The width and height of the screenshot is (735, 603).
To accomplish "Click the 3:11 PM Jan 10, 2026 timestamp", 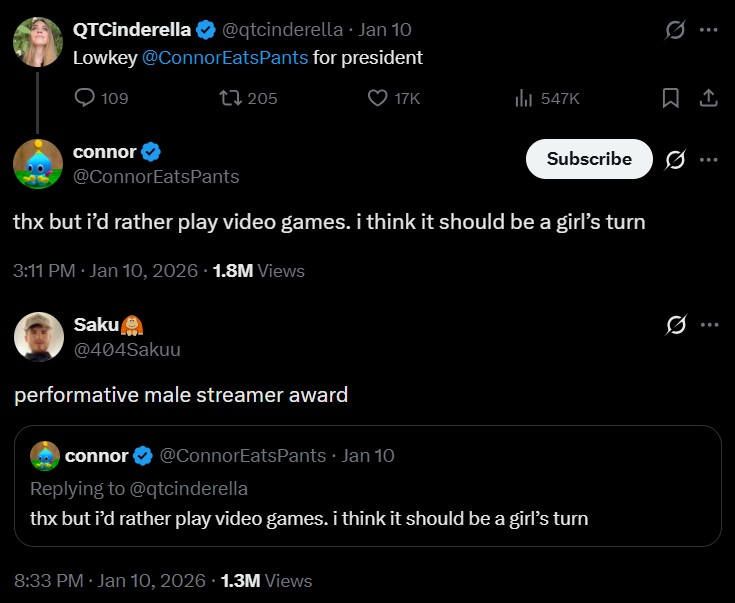I will (x=103, y=270).
